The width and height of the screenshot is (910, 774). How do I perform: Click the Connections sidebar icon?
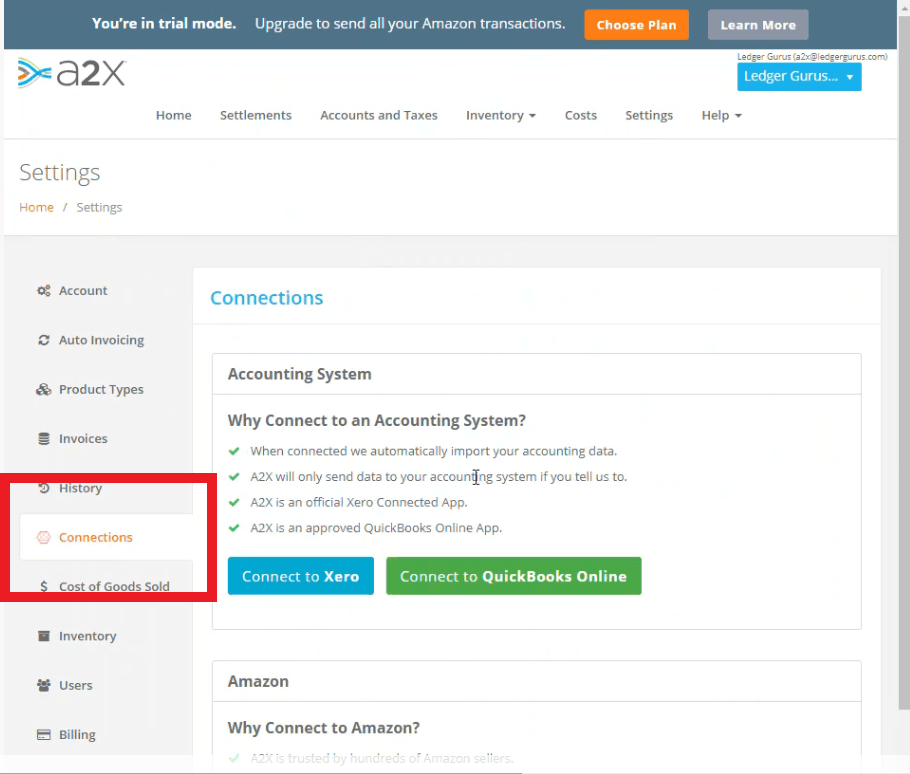(x=44, y=537)
